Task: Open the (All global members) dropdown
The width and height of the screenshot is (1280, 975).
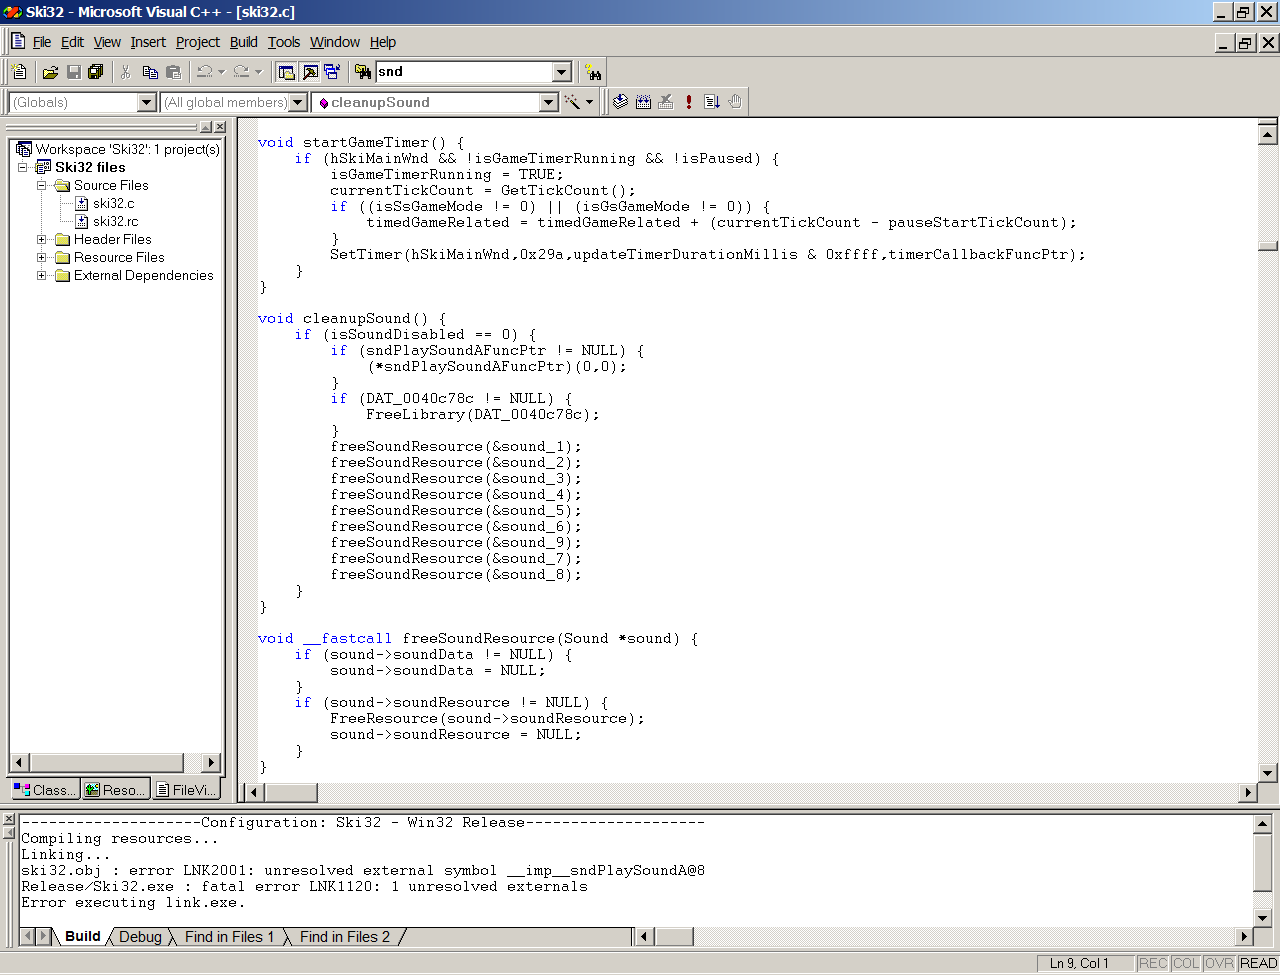Action: 298,102
